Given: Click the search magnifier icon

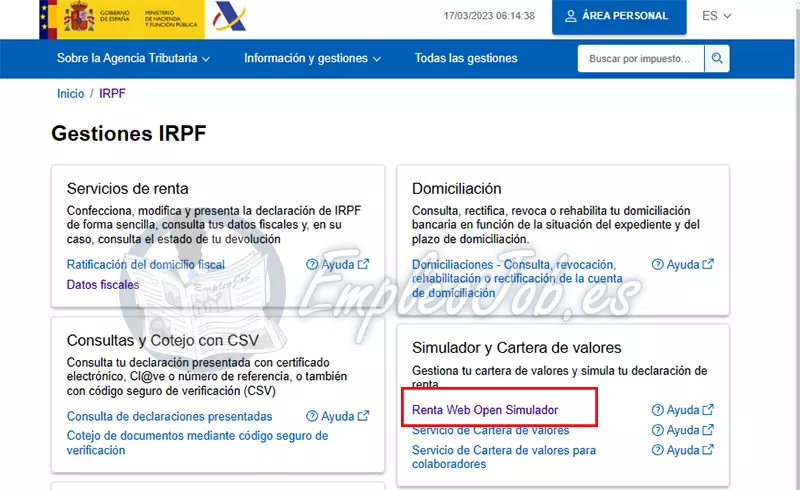Looking at the screenshot, I should pyautogui.click(x=717, y=58).
